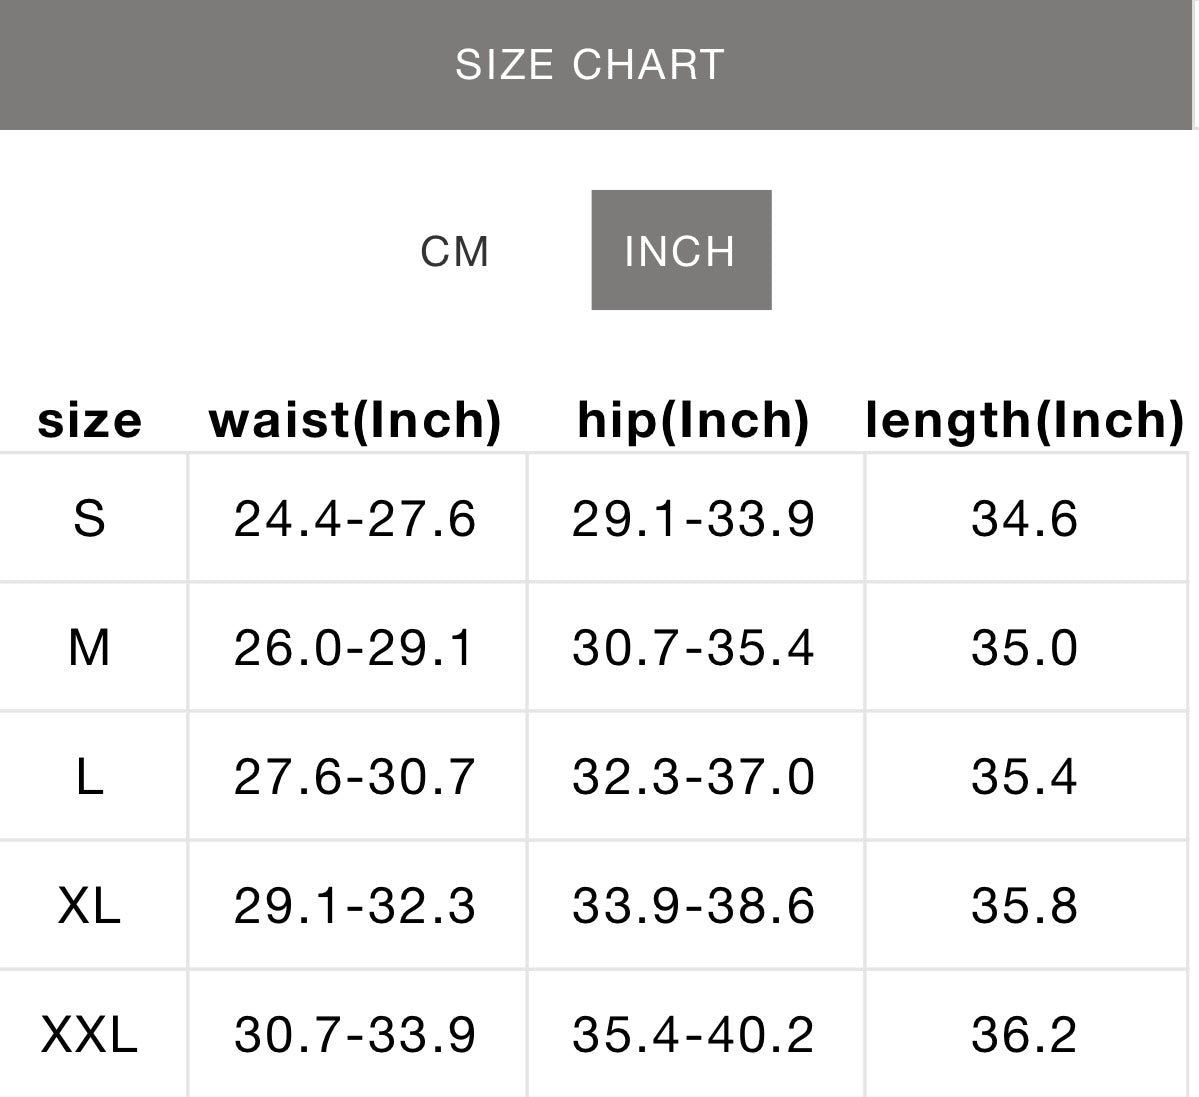Screen dimensions: 1199x1097
Task: Select the XXL size row label
Action: click(x=90, y=1035)
